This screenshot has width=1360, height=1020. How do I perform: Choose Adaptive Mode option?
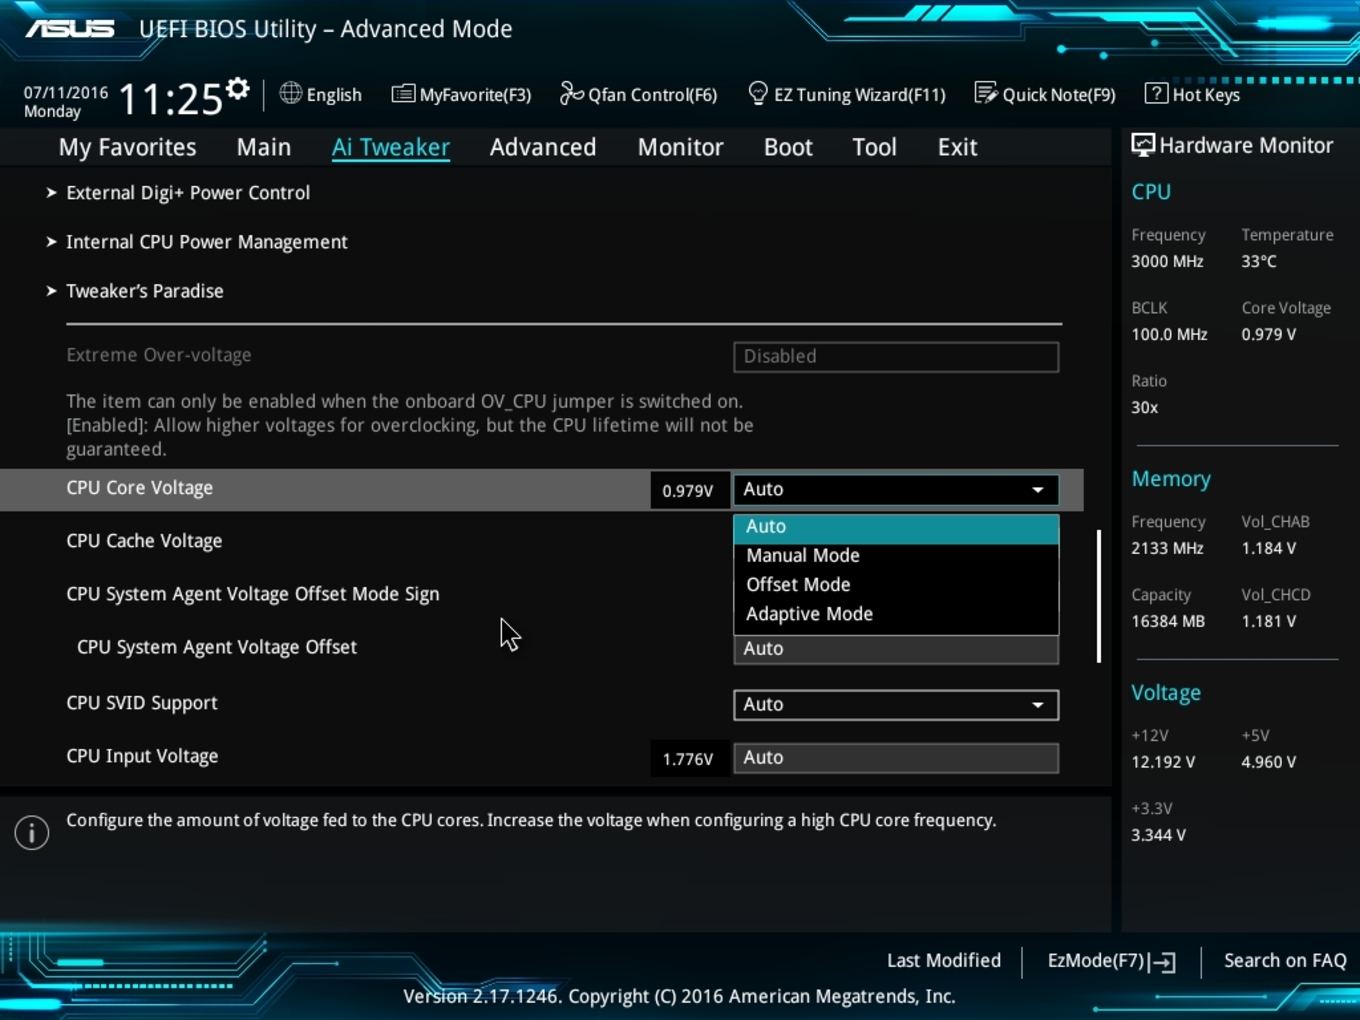point(896,614)
